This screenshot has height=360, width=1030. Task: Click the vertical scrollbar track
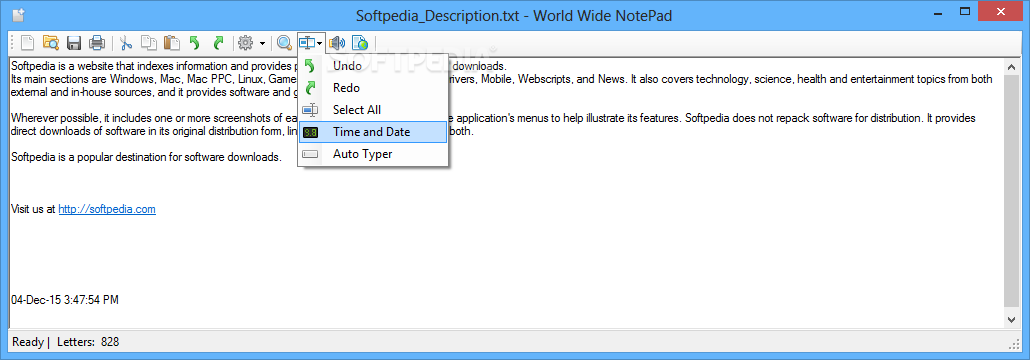click(x=1012, y=192)
